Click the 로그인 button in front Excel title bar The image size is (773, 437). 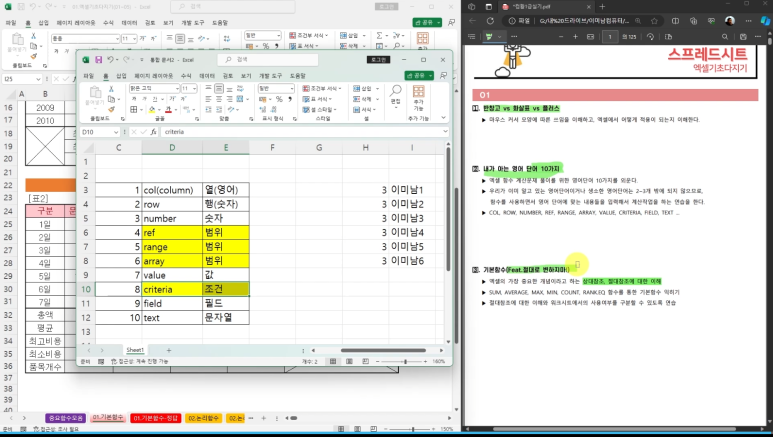tap(378, 60)
